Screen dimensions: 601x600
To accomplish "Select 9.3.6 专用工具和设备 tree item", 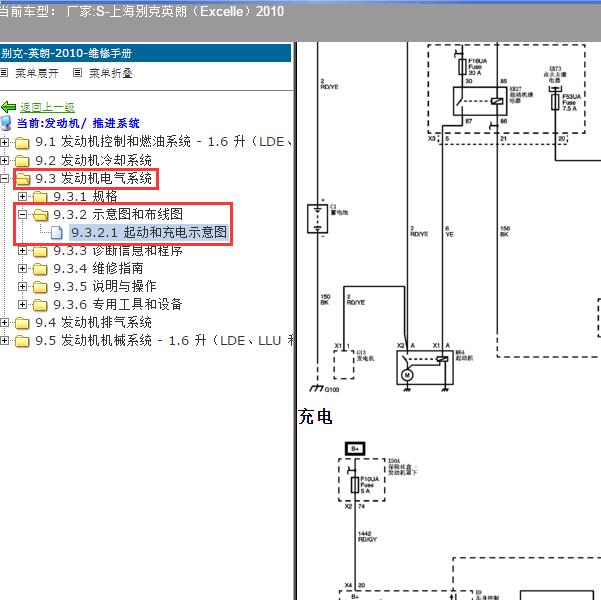I will point(118,304).
